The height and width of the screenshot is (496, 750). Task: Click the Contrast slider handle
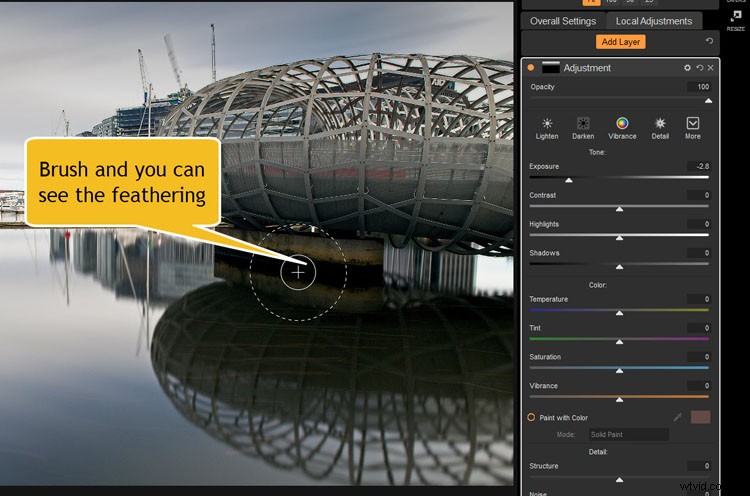(x=619, y=209)
